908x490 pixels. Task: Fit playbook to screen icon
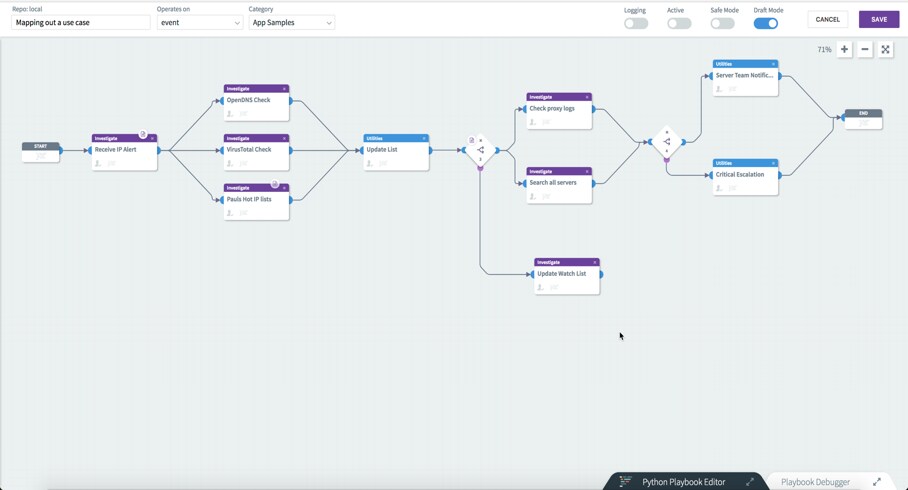click(885, 49)
